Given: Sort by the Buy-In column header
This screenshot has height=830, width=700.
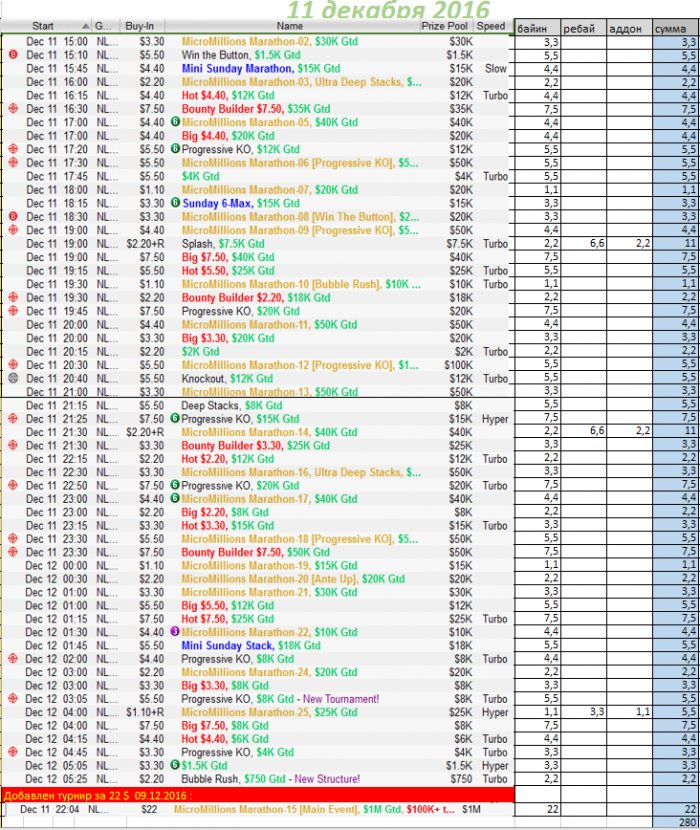Looking at the screenshot, I should tap(139, 26).
